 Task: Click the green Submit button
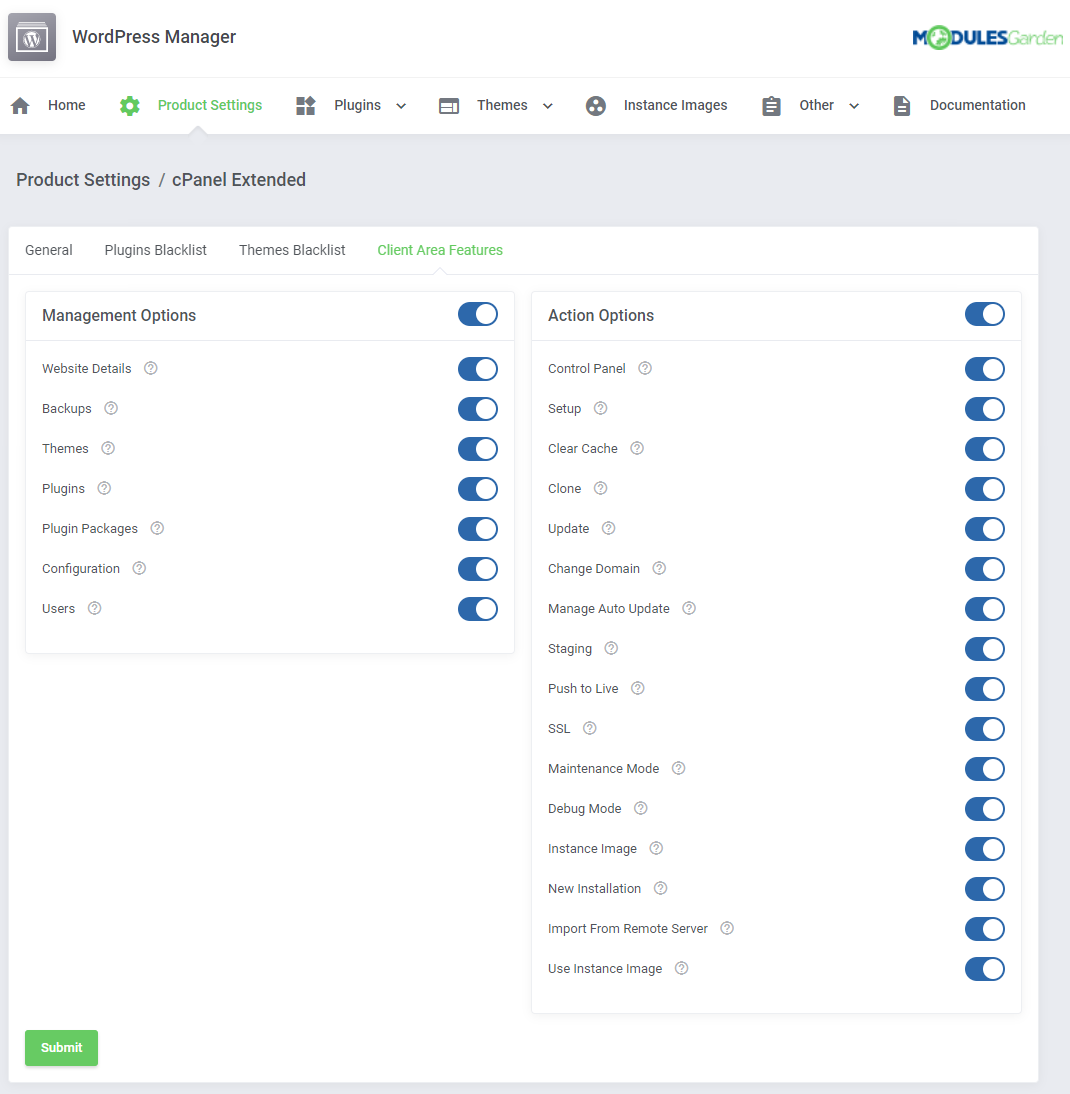pos(61,1047)
